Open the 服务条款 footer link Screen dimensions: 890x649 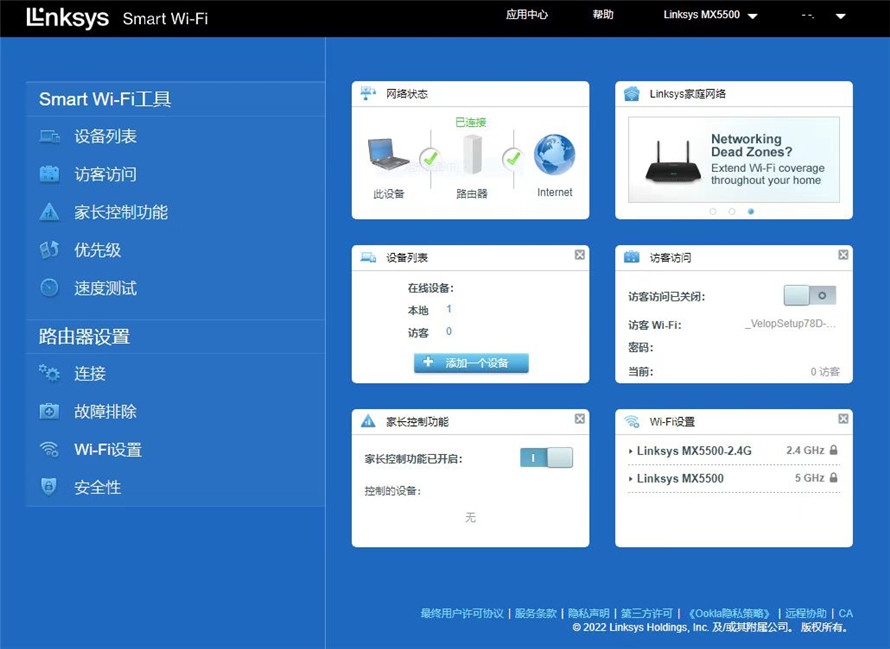pyautogui.click(x=535, y=613)
